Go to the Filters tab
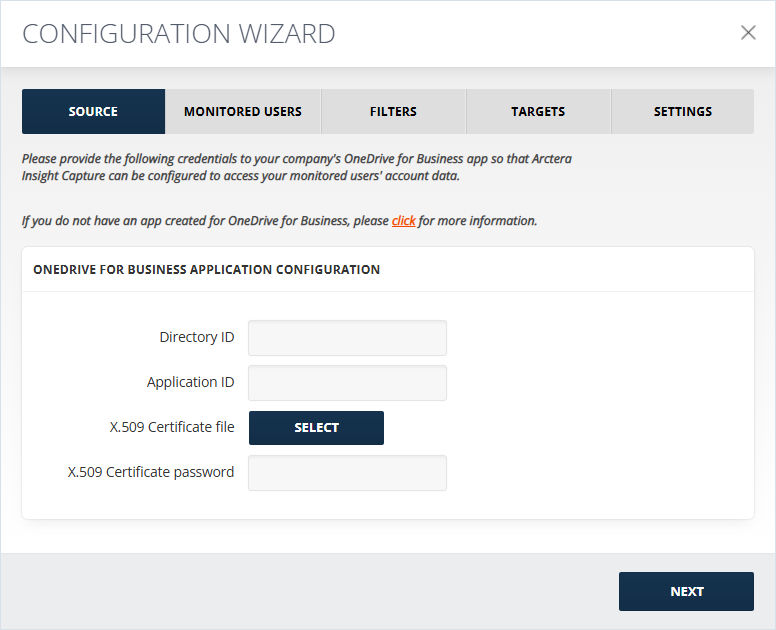 [x=393, y=111]
